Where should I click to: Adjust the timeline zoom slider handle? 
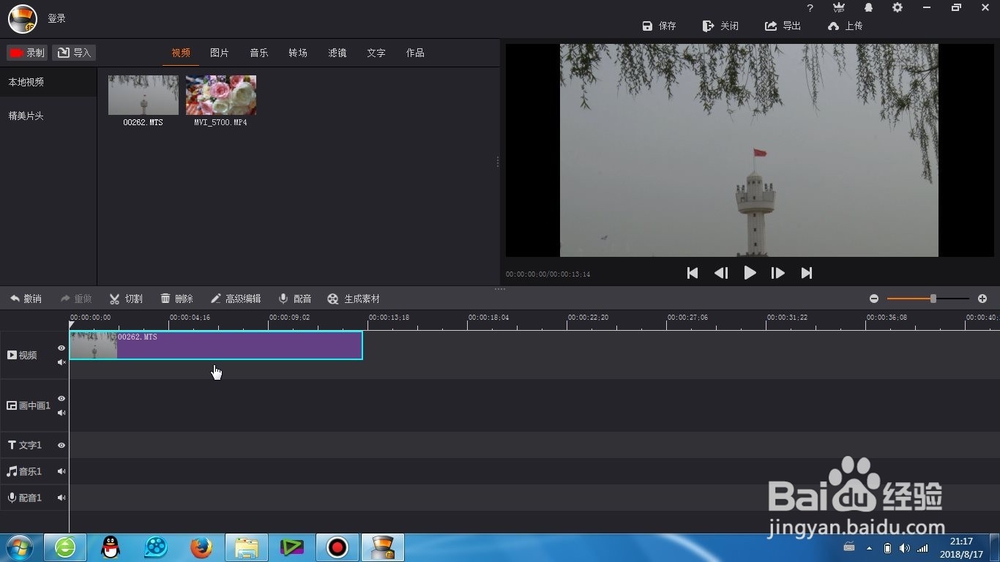(933, 299)
